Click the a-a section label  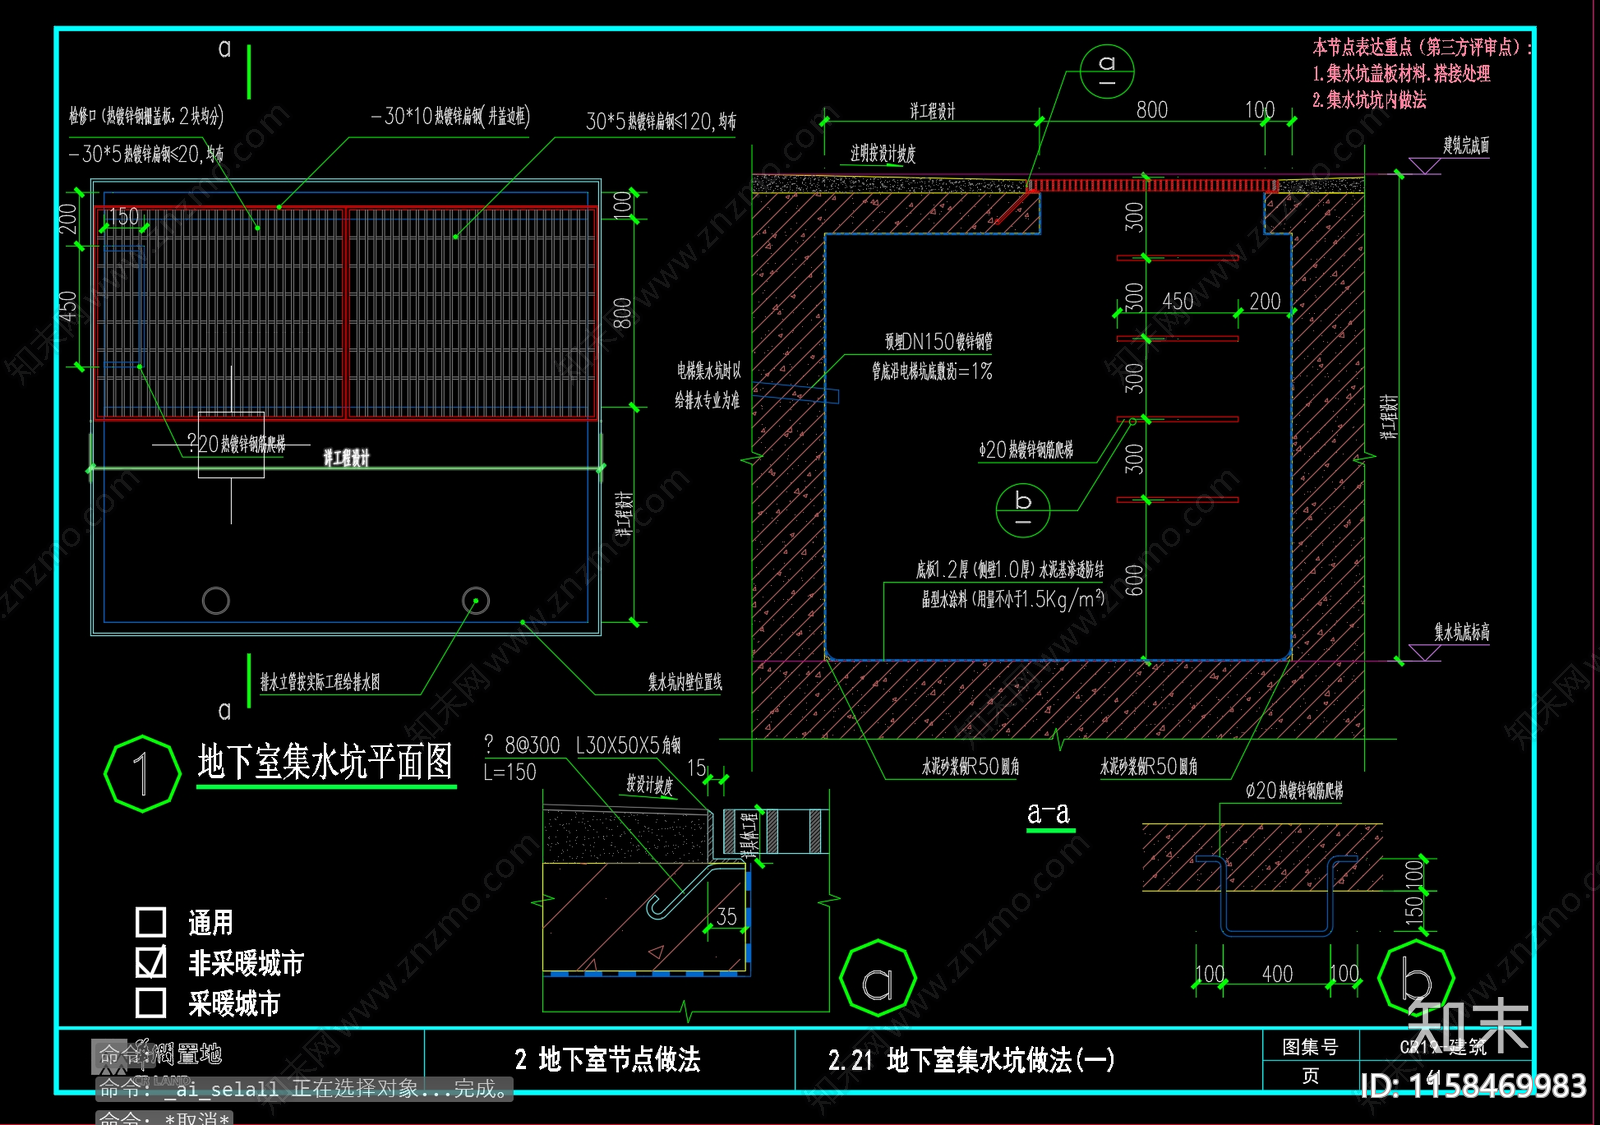(x=1048, y=813)
